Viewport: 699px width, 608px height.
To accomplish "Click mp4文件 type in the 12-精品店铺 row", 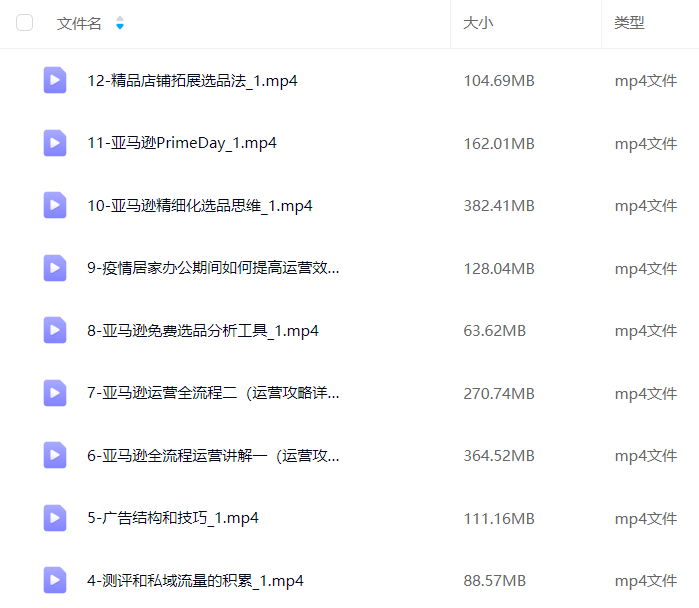I will coord(646,81).
